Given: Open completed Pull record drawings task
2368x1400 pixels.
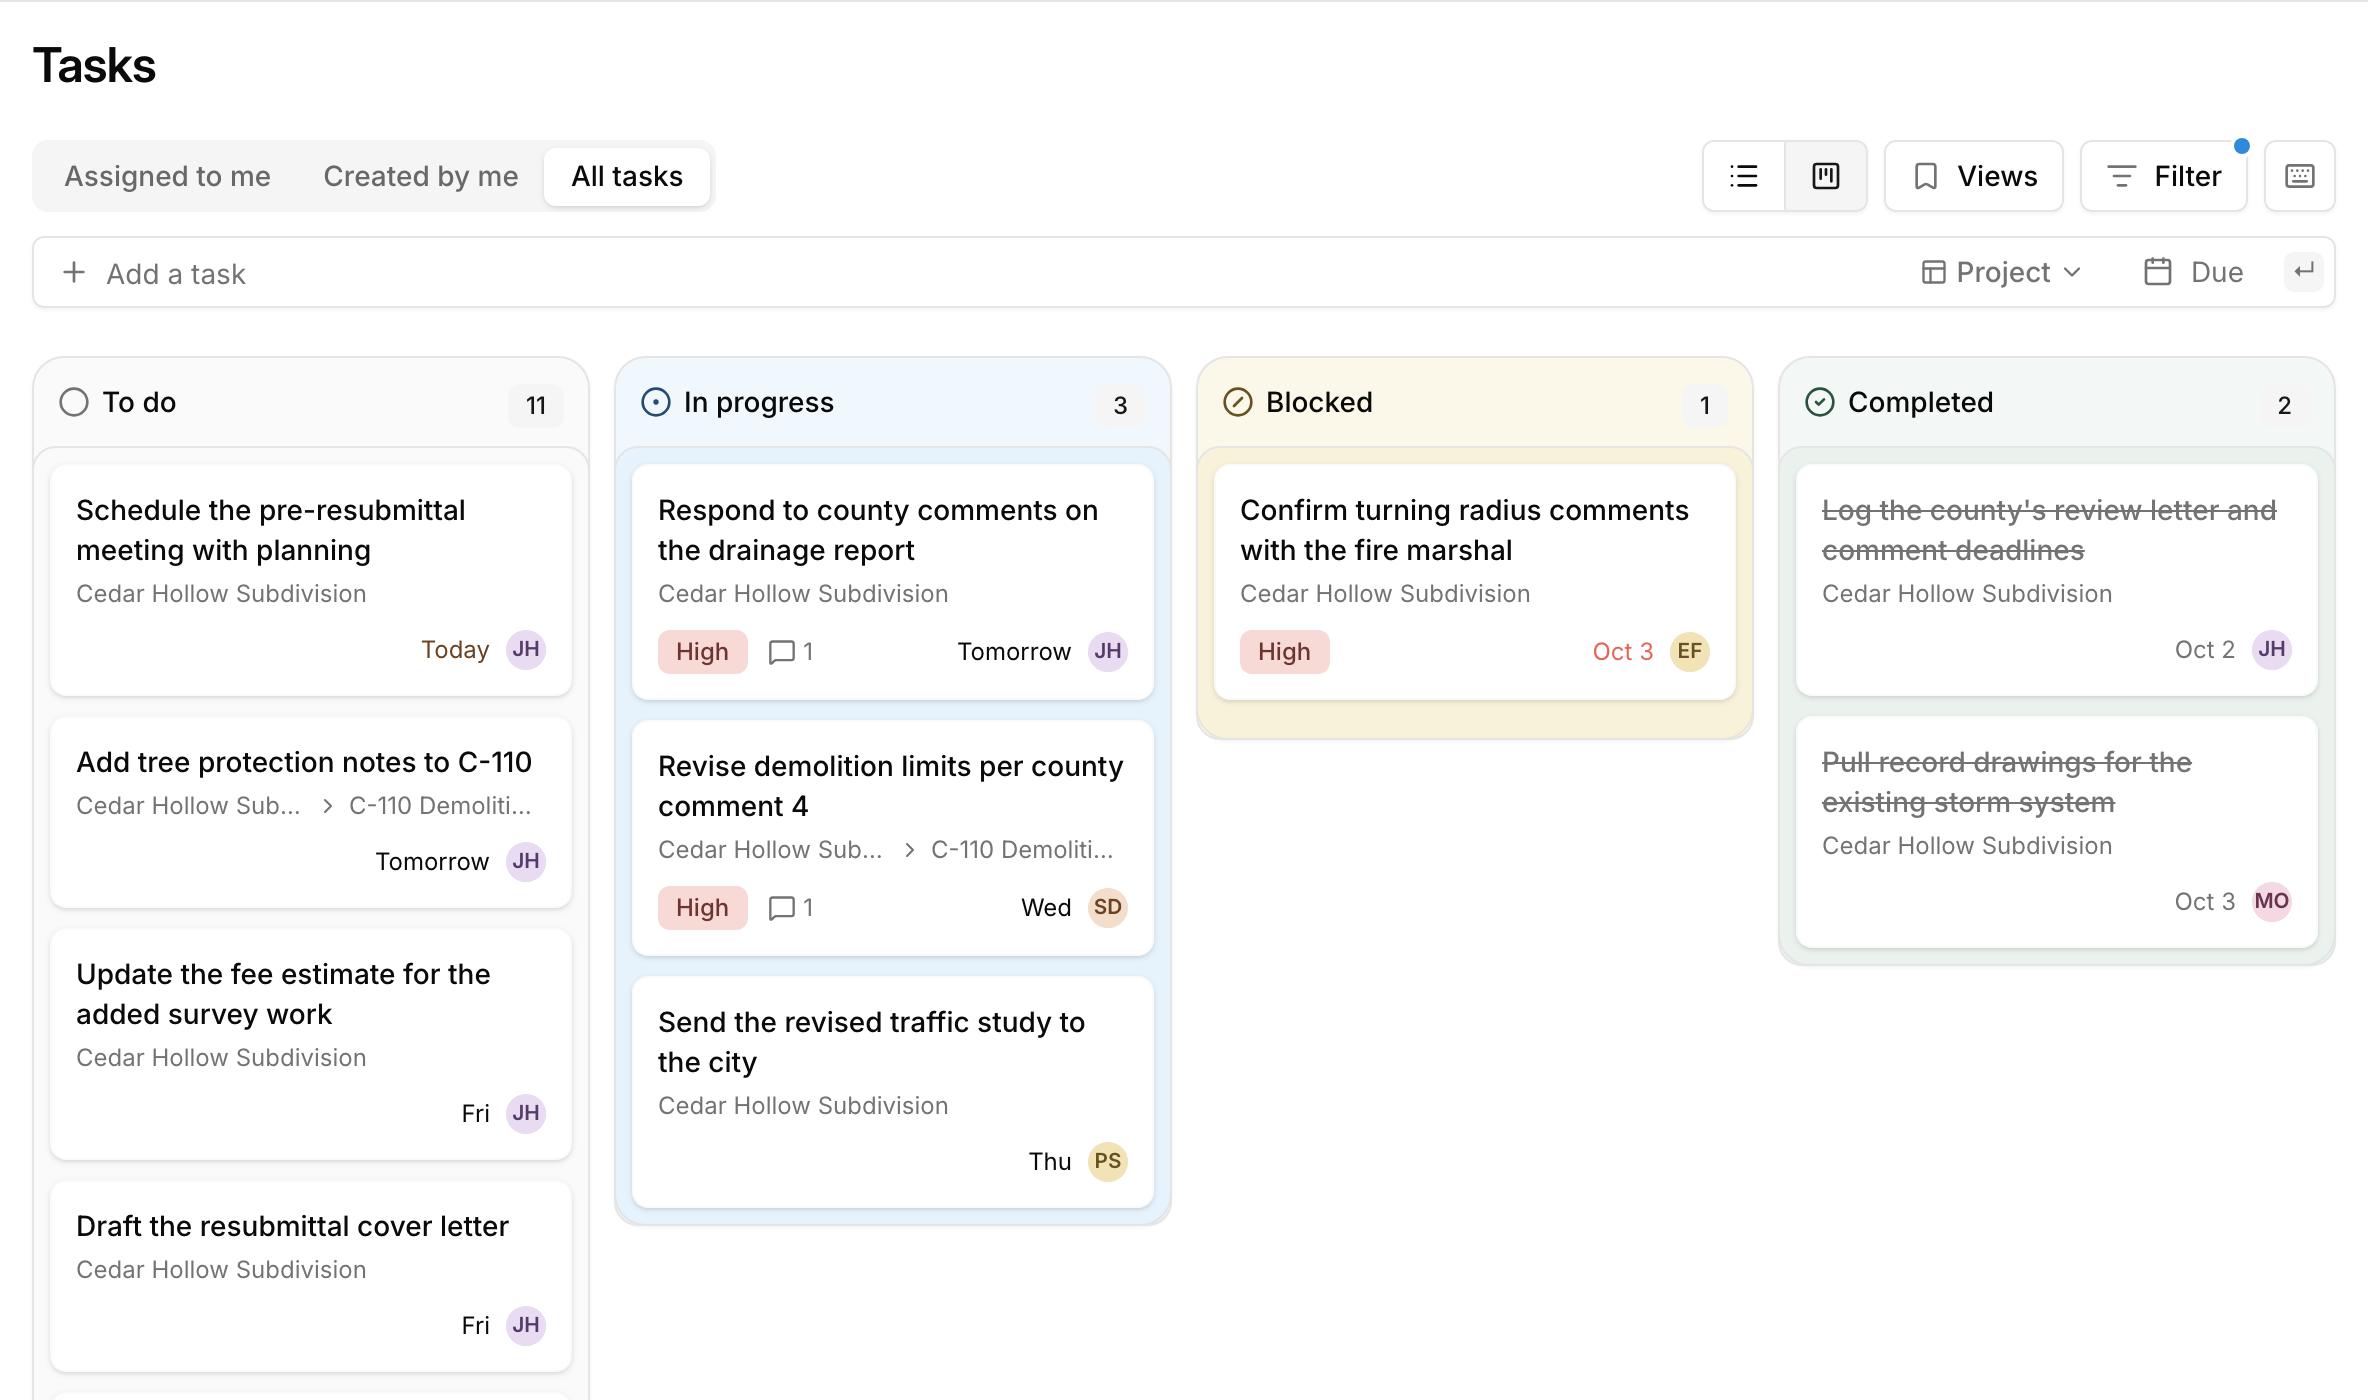Looking at the screenshot, I should click(x=2057, y=832).
